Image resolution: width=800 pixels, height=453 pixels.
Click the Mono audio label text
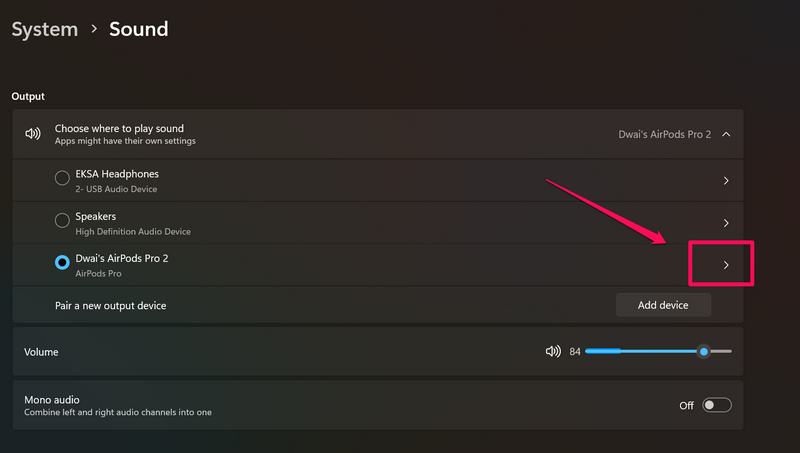(52, 399)
